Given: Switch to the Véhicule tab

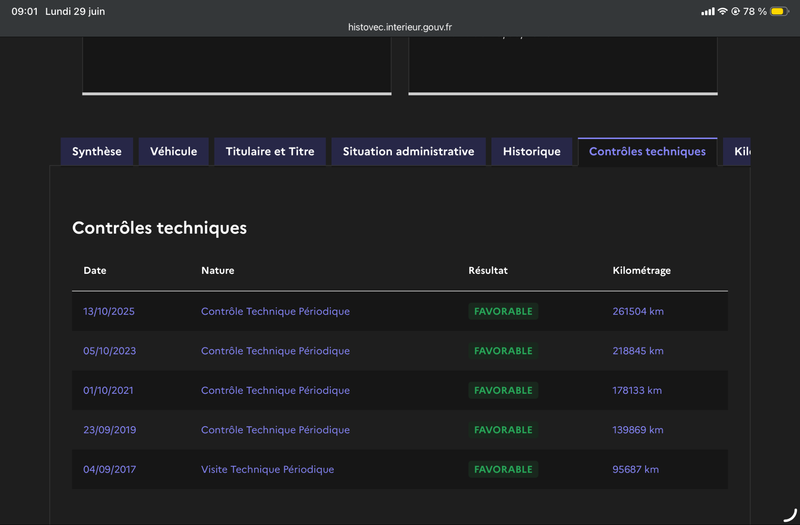Looking at the screenshot, I should pos(173,152).
